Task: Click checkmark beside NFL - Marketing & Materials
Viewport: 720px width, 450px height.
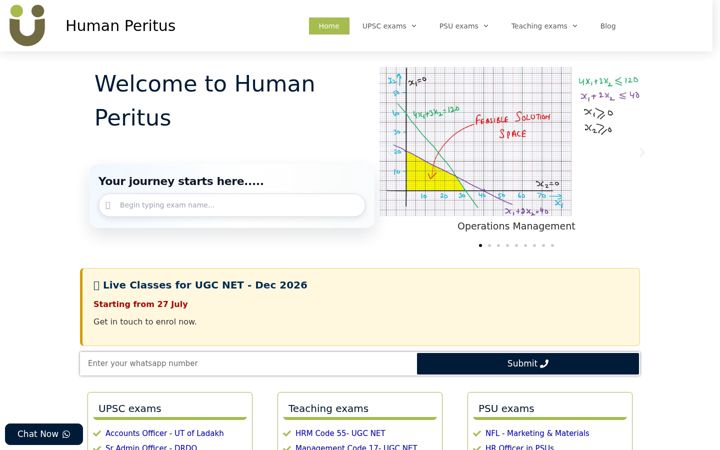Action: pyautogui.click(x=477, y=433)
